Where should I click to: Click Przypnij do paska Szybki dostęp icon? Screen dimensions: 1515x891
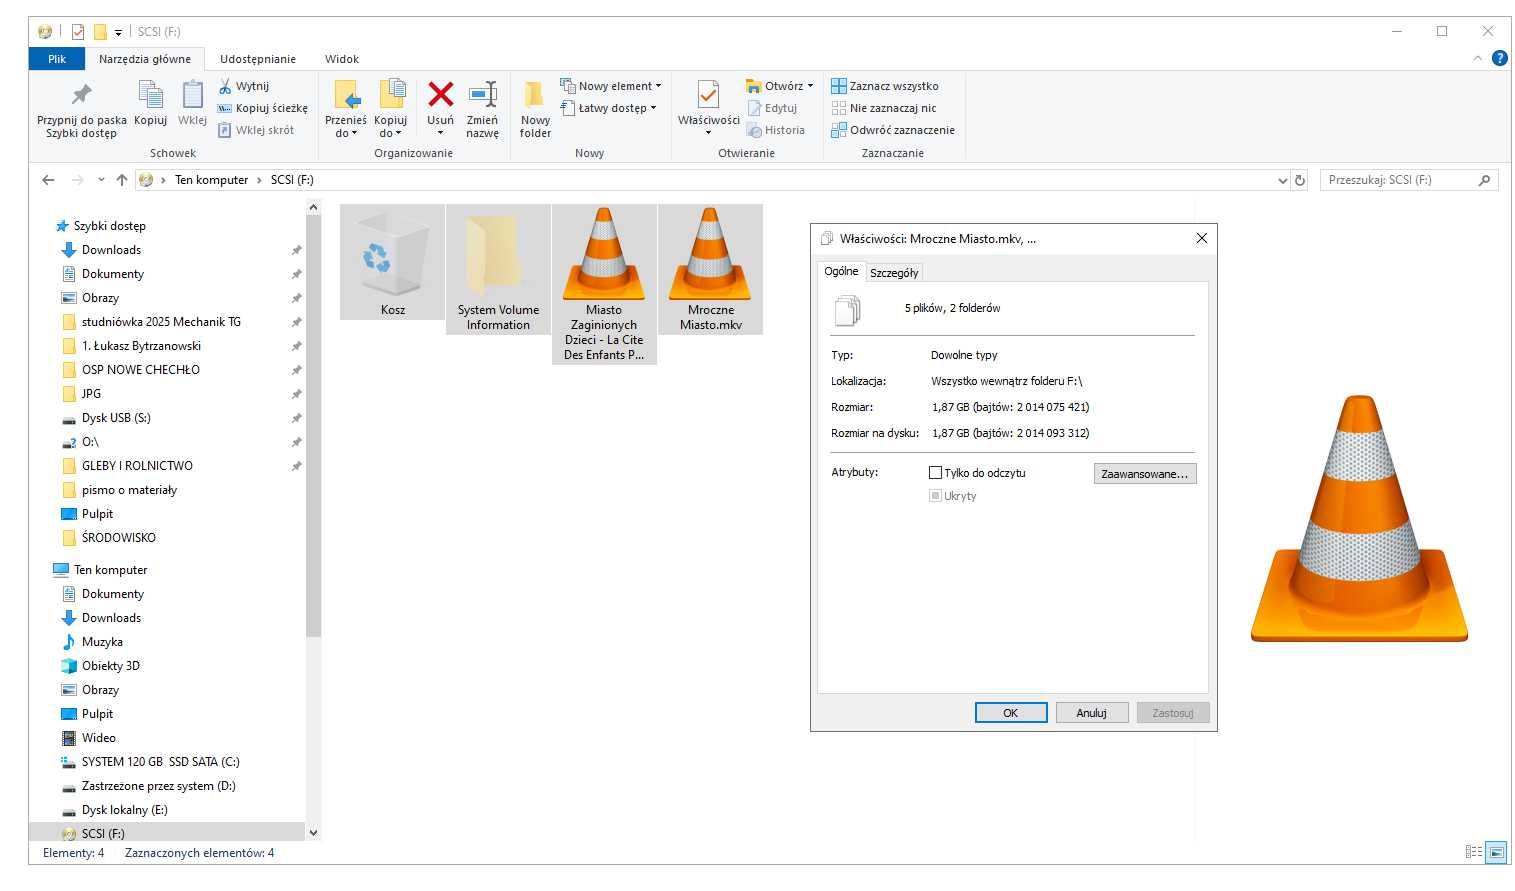click(81, 95)
